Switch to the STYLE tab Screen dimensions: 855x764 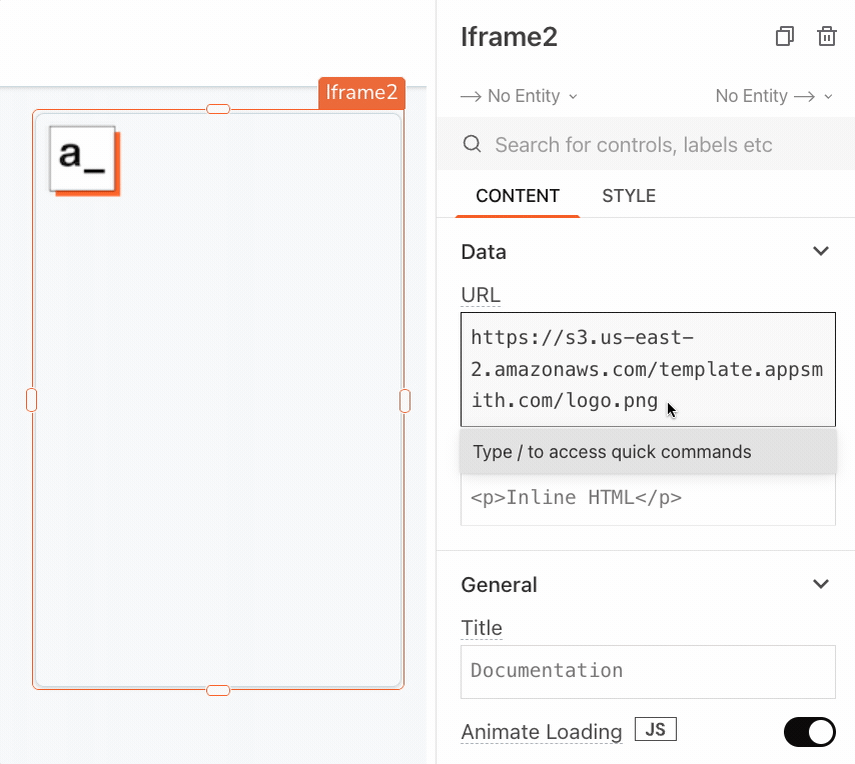tap(628, 196)
